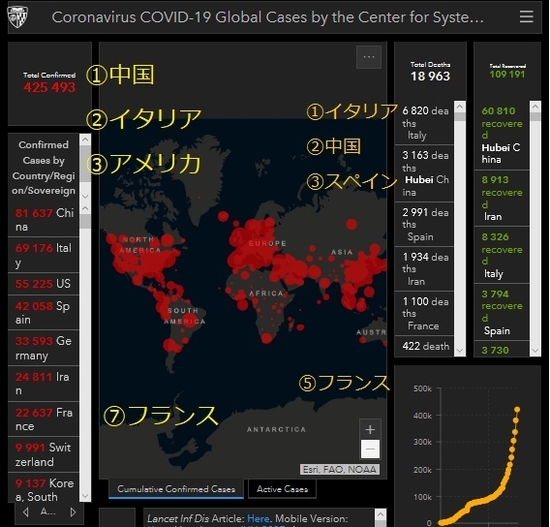Screen dimensions: 550x527
Task: Select 3 163 deaths Hubei China entry
Action: (424, 173)
